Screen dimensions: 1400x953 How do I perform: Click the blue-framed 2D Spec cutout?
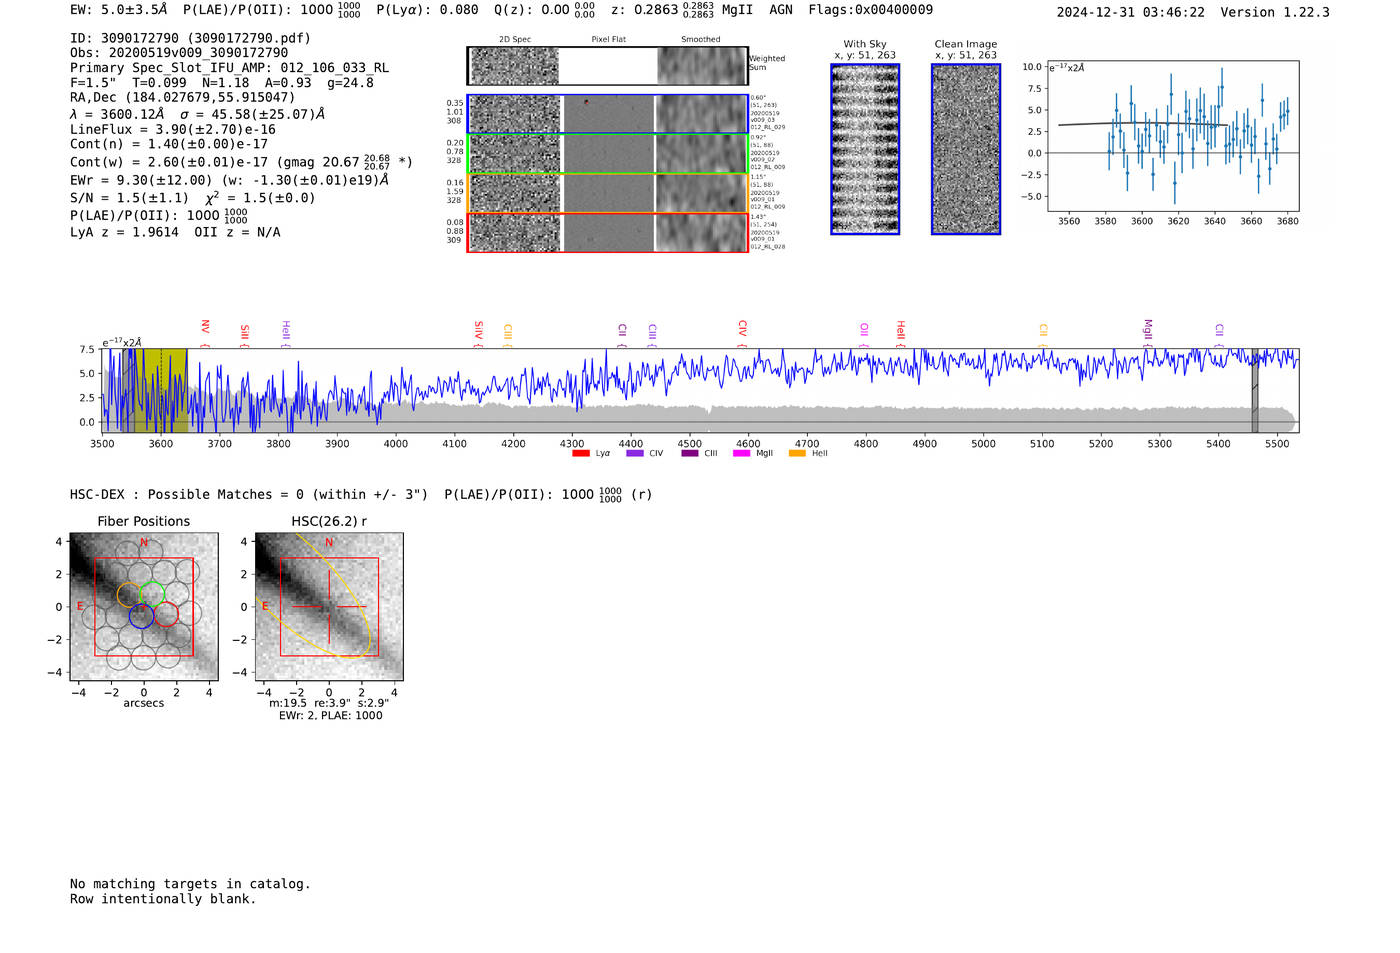515,114
